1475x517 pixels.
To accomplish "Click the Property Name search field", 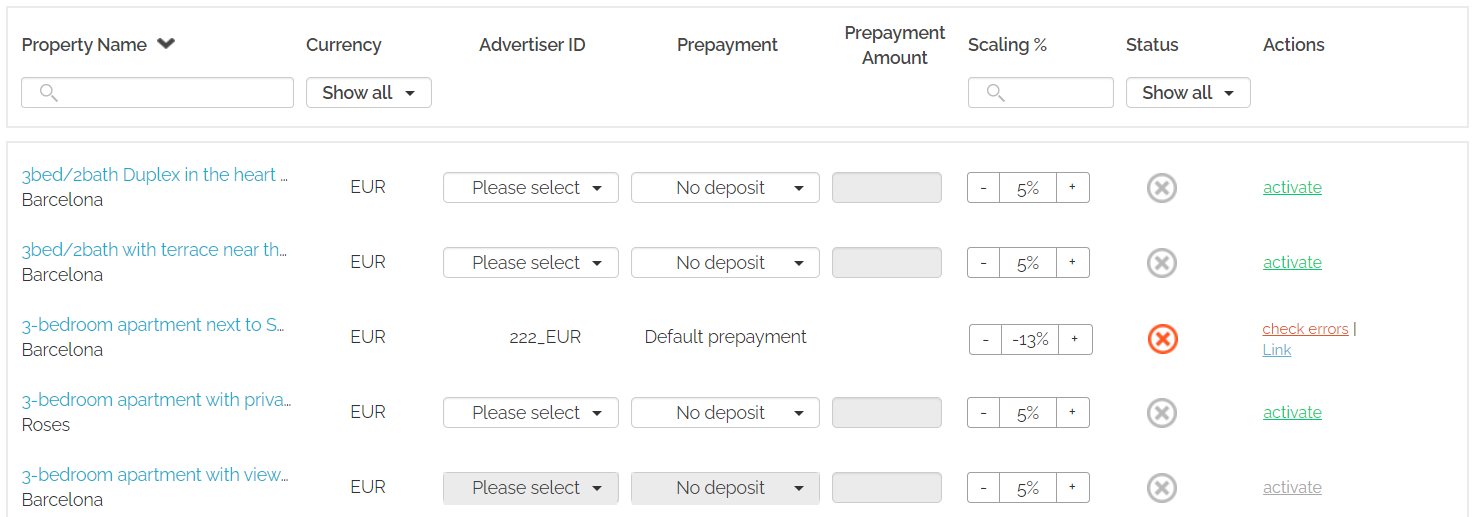I will point(157,93).
